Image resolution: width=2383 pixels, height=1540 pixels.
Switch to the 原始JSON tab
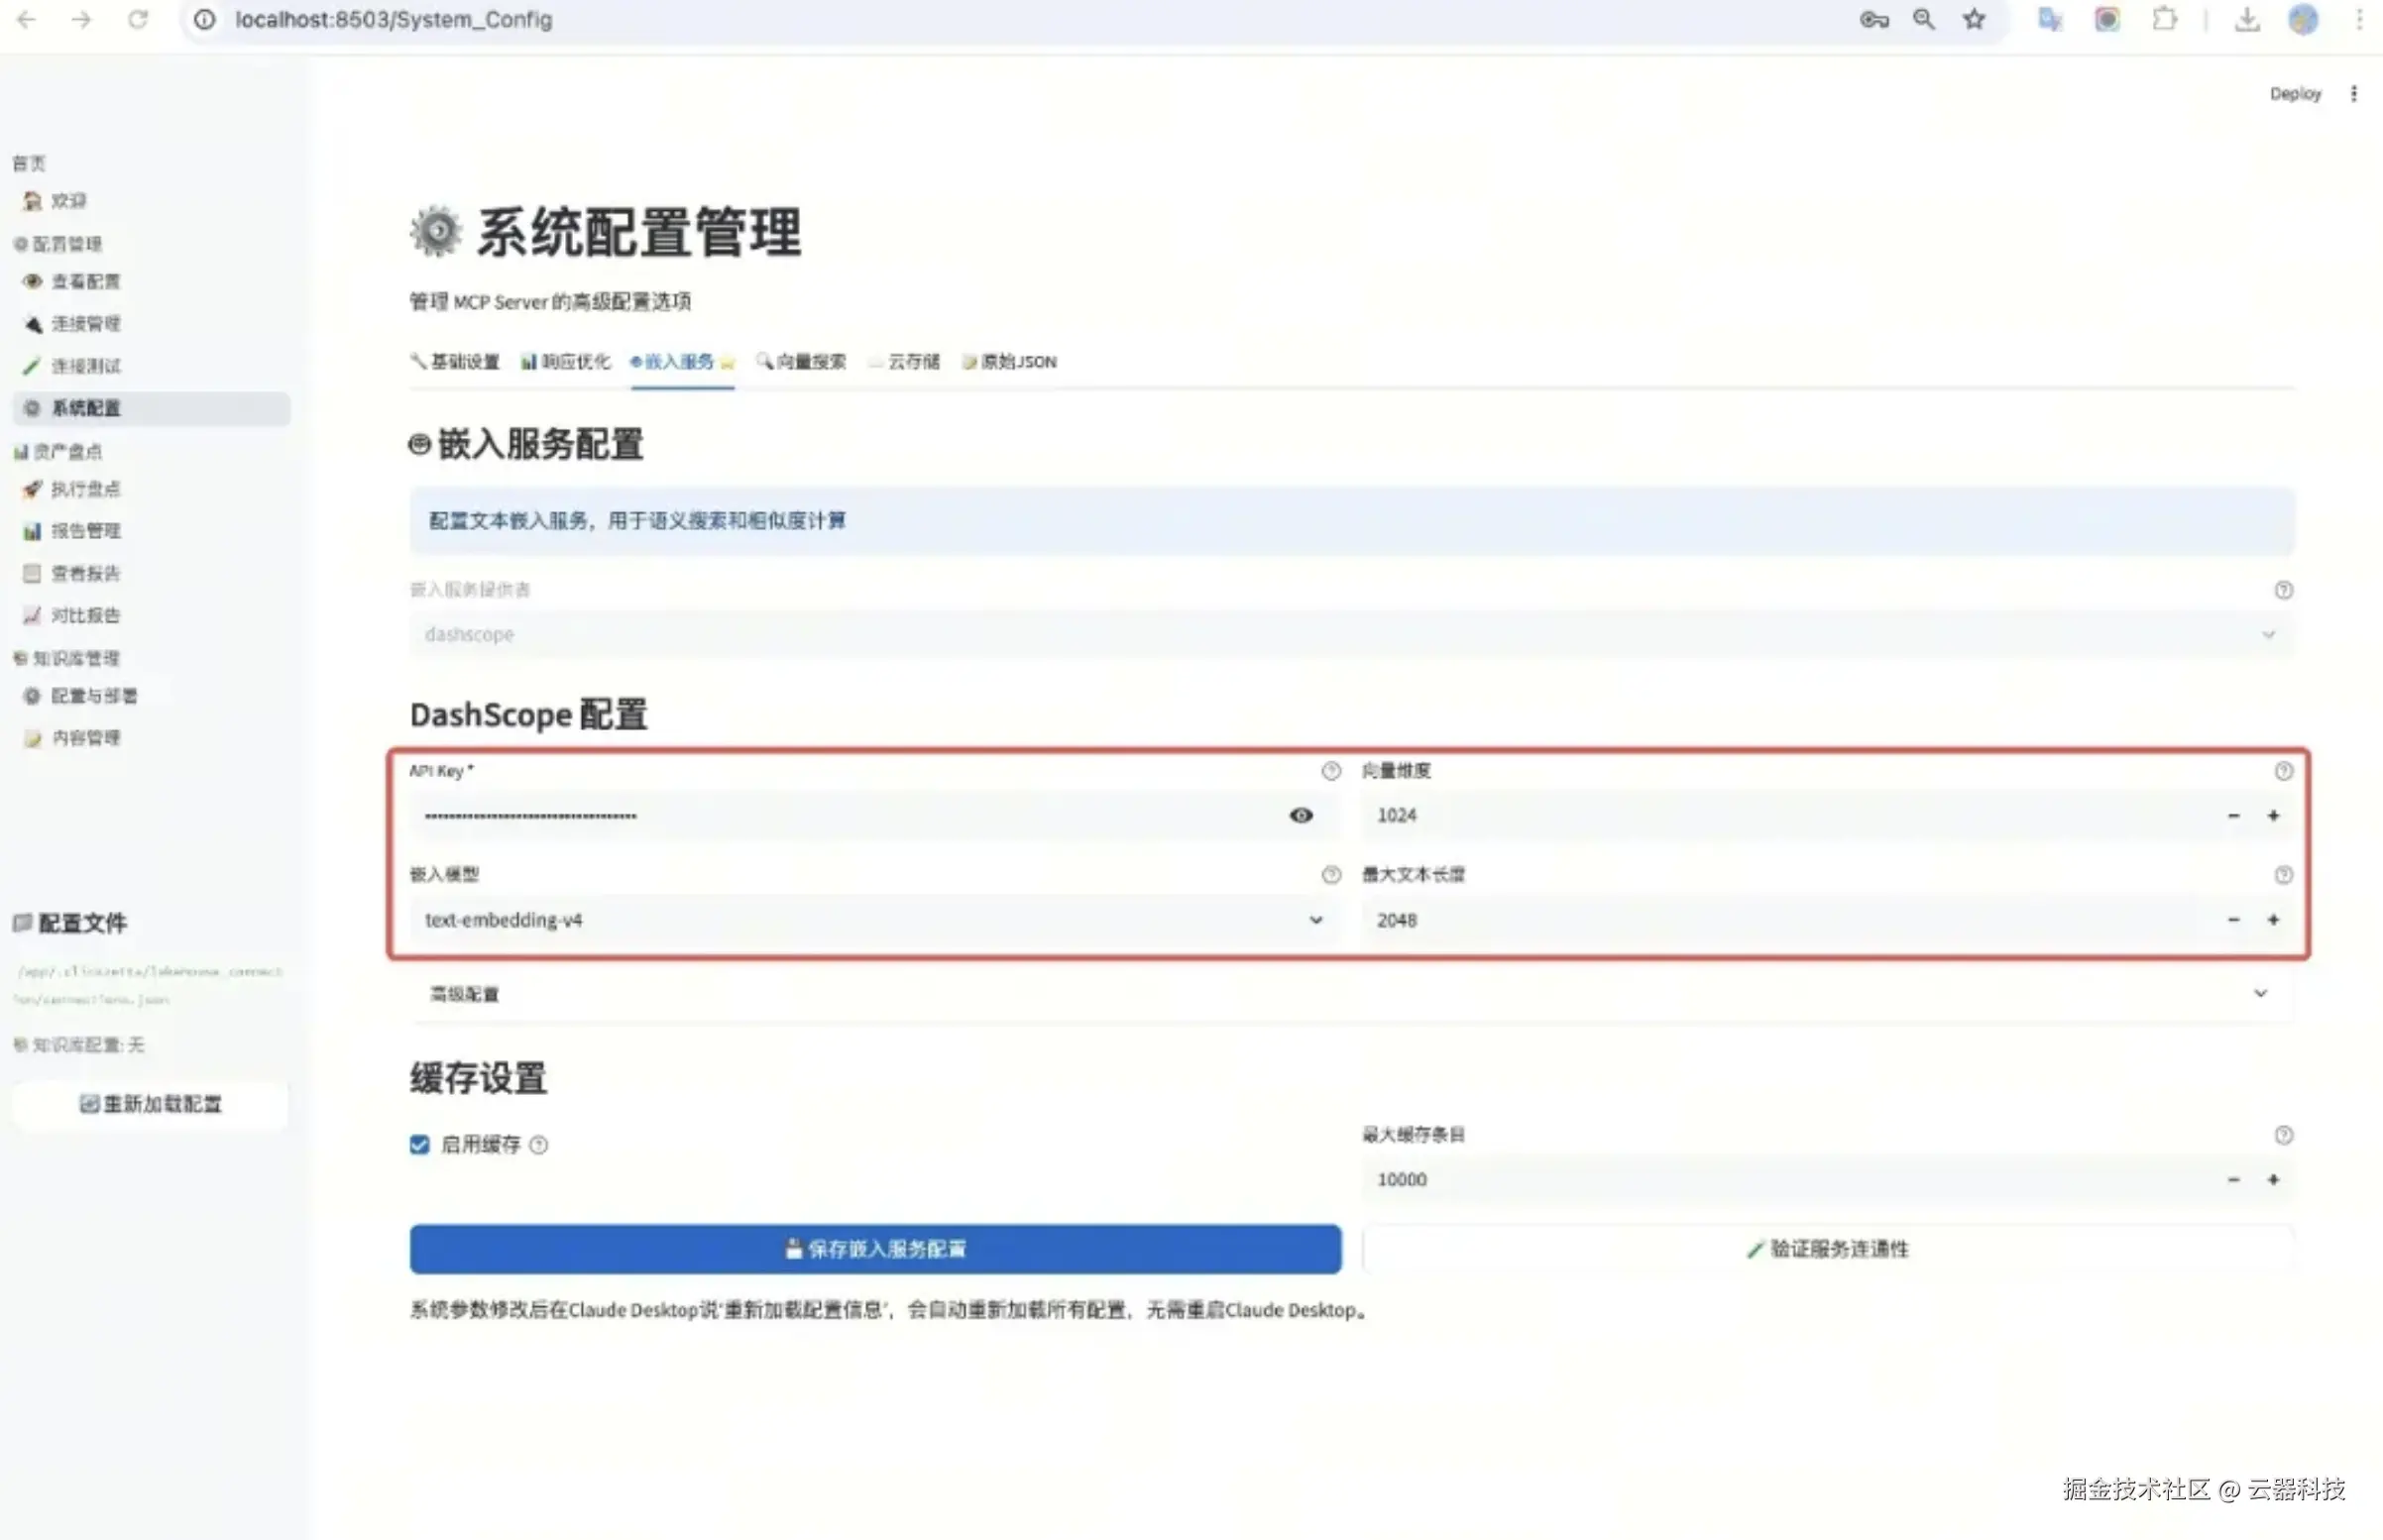point(1009,362)
